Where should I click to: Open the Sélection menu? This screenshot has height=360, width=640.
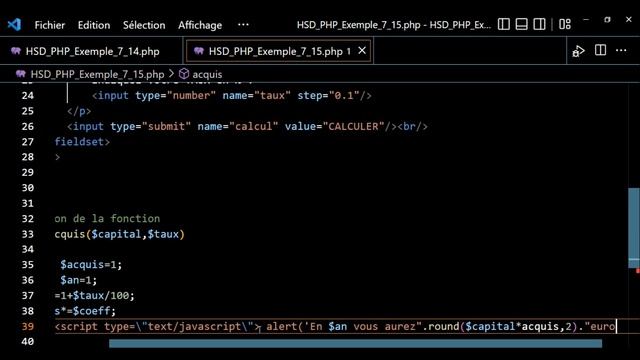(144, 25)
